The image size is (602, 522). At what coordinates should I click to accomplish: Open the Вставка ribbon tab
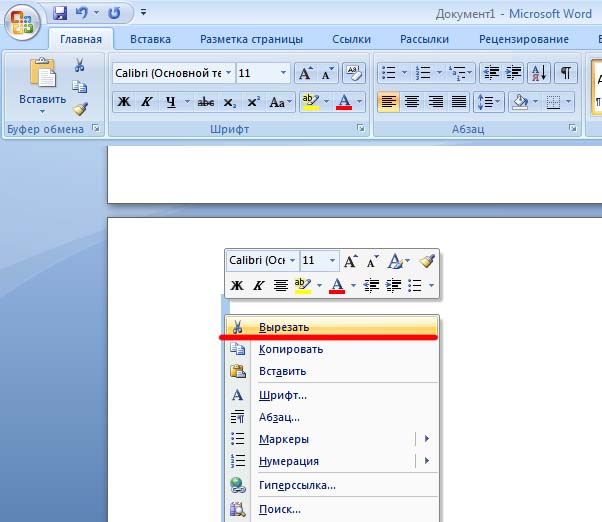pos(150,39)
